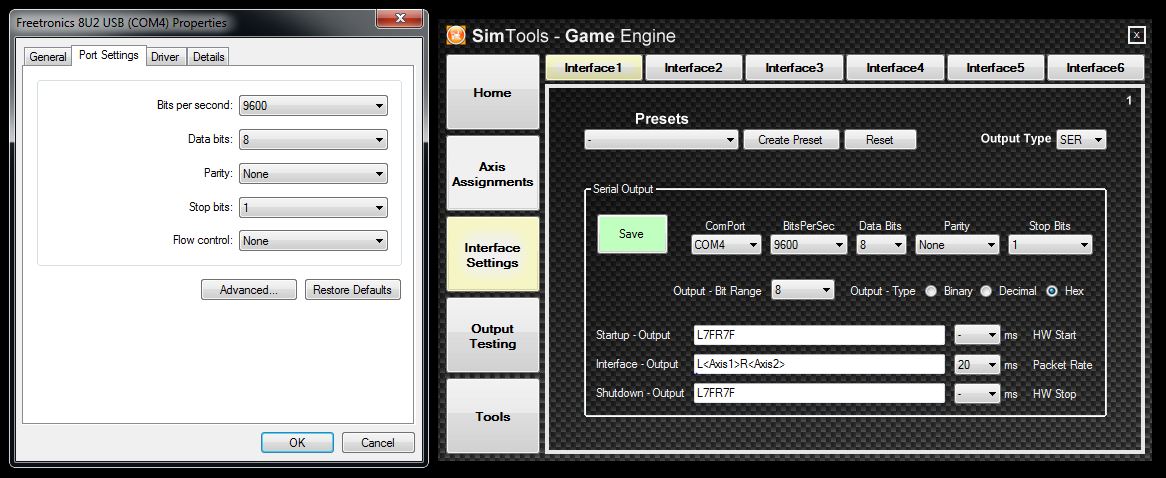
Task: Open the HW Stop ms dropdown
Action: tap(976, 393)
